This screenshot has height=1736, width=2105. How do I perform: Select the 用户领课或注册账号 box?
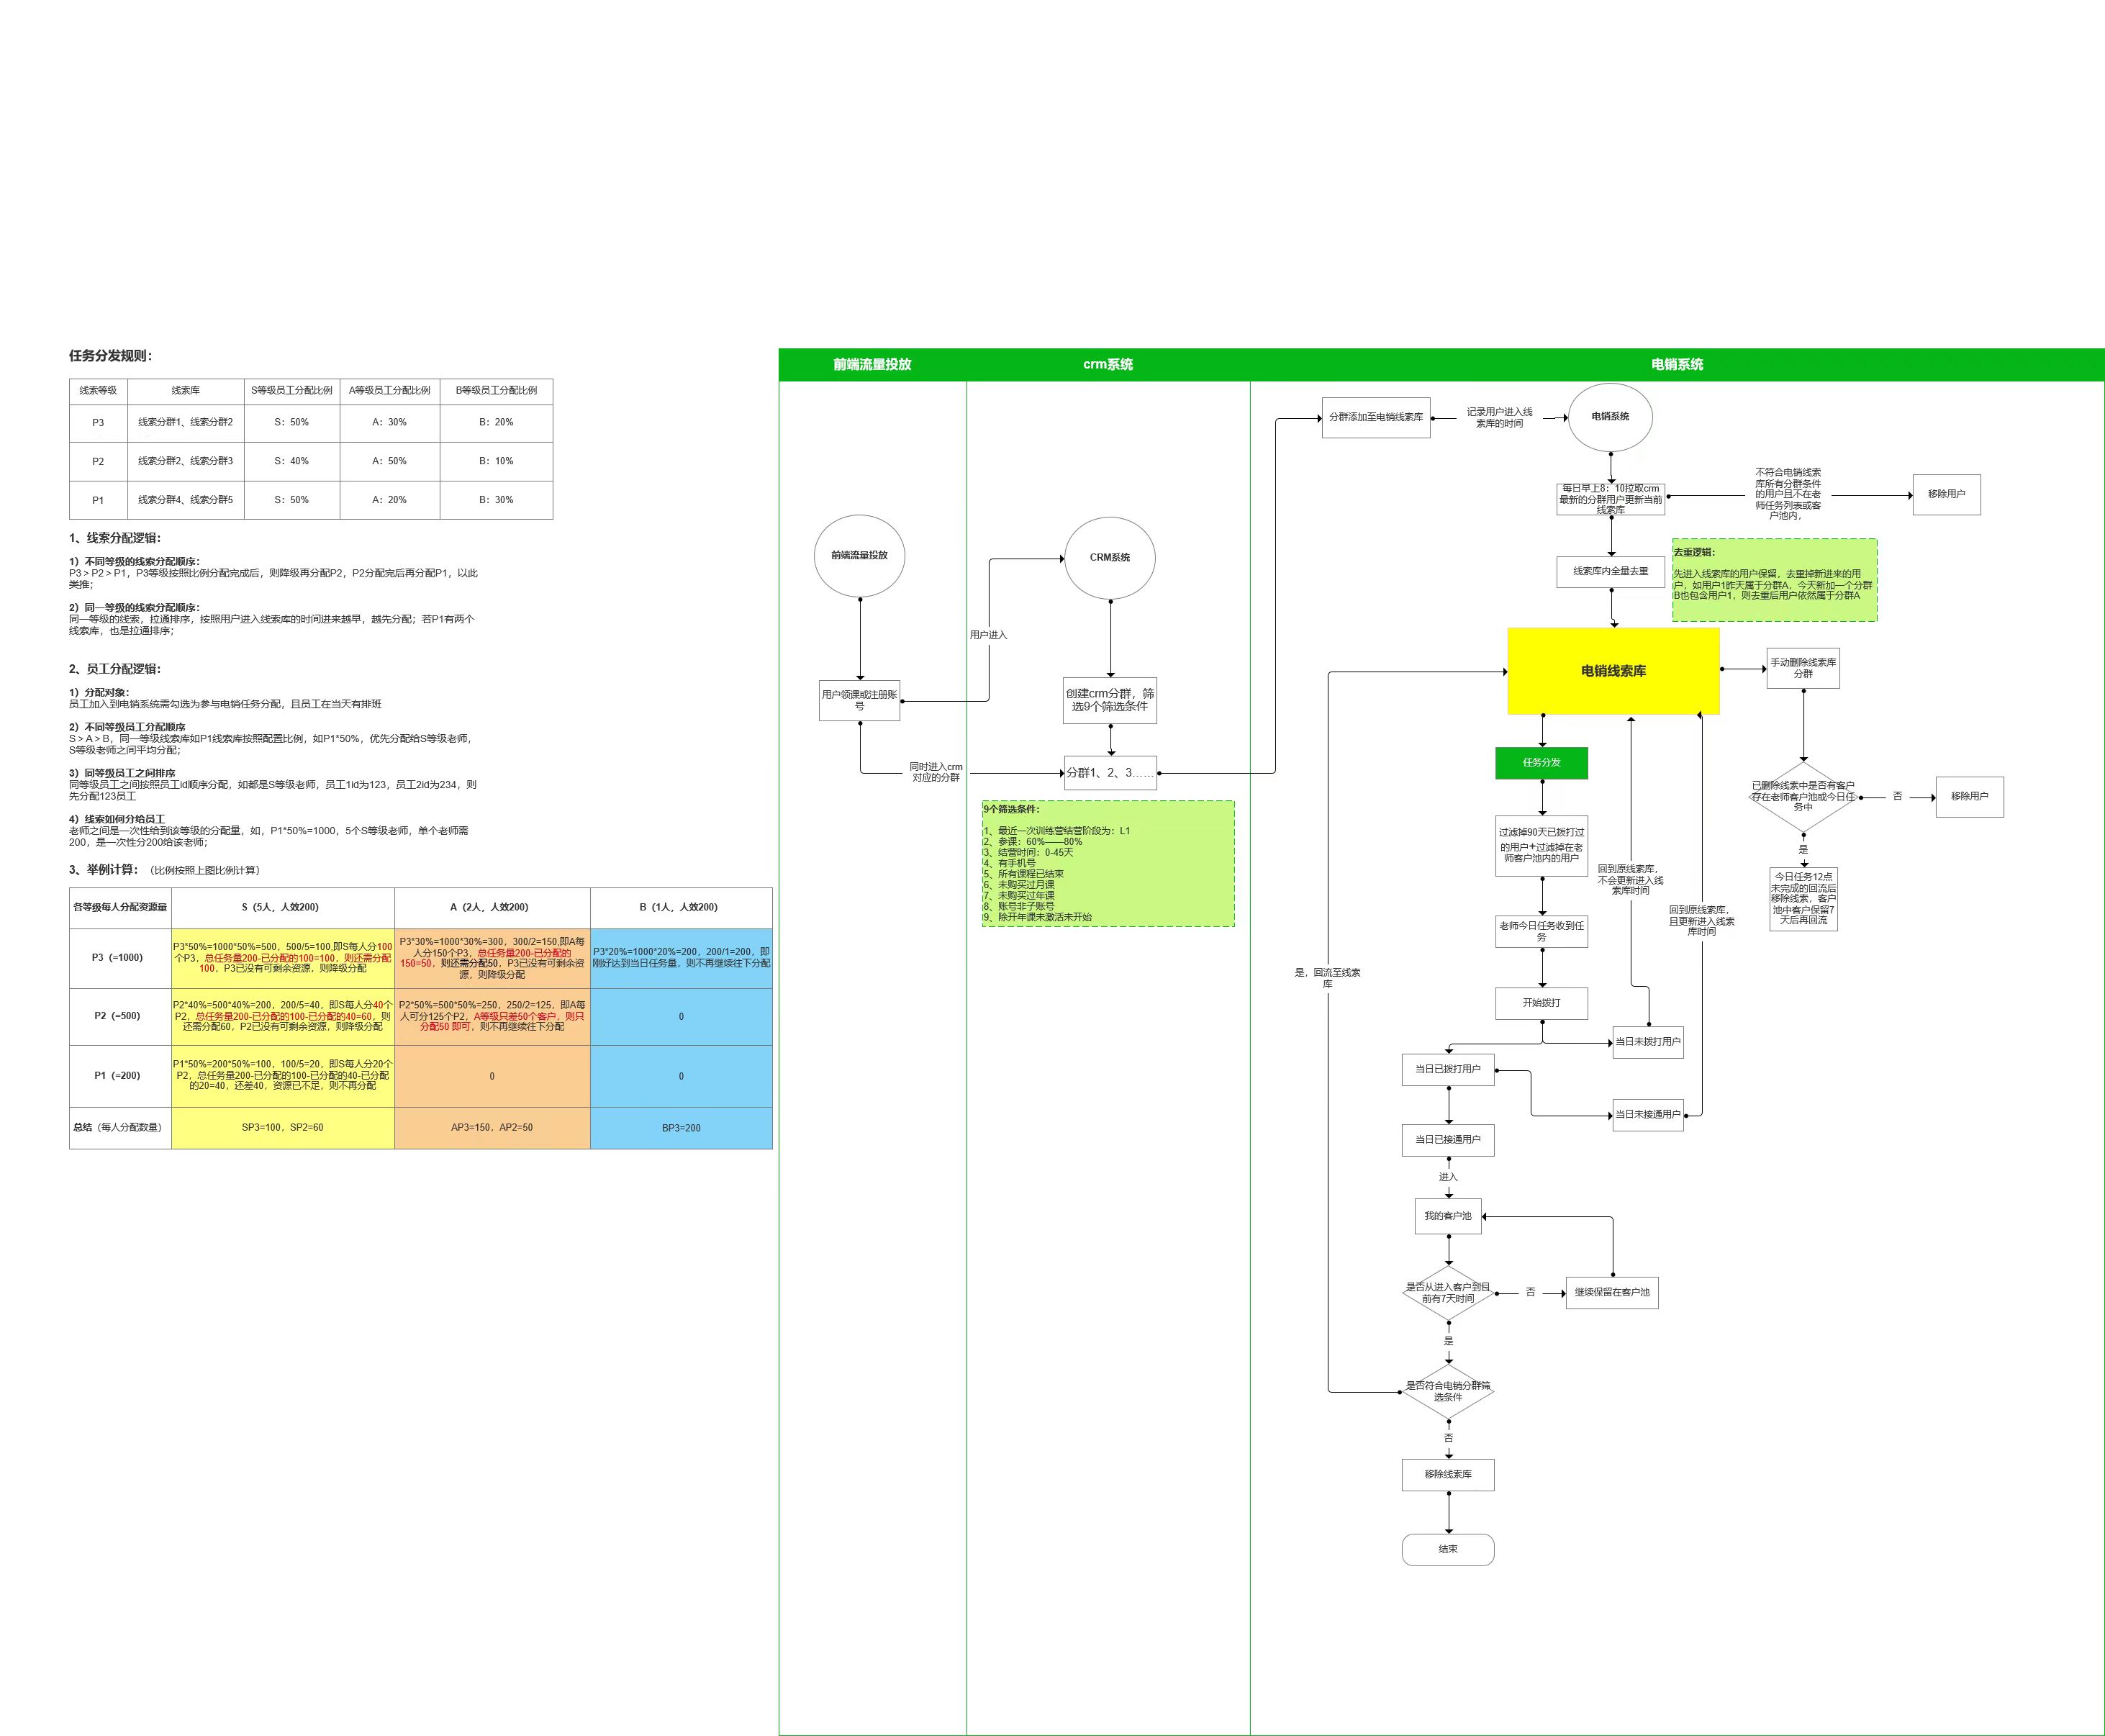(x=859, y=700)
